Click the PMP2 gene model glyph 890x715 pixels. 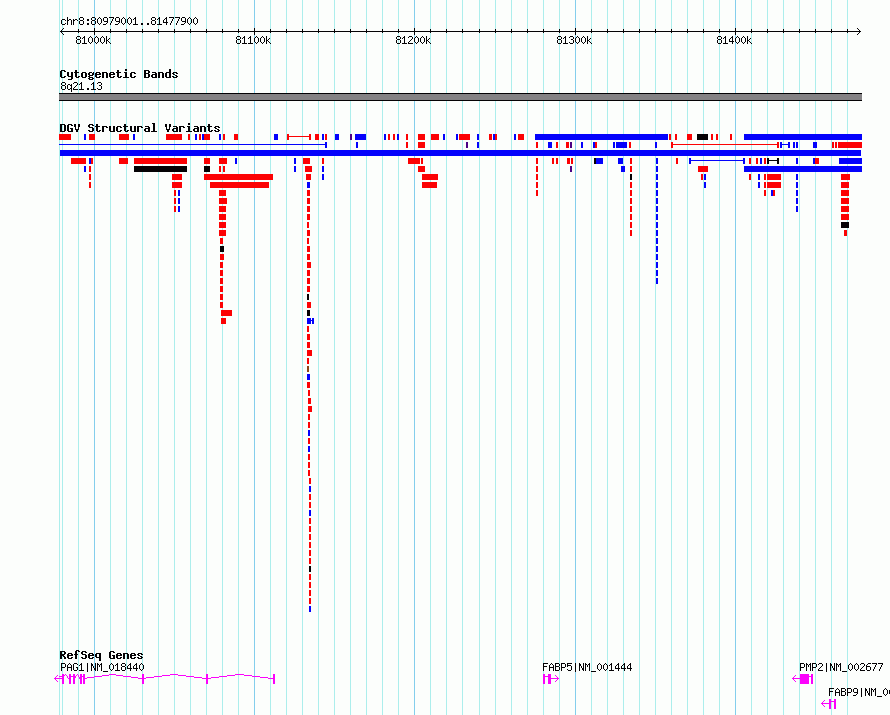(803, 679)
